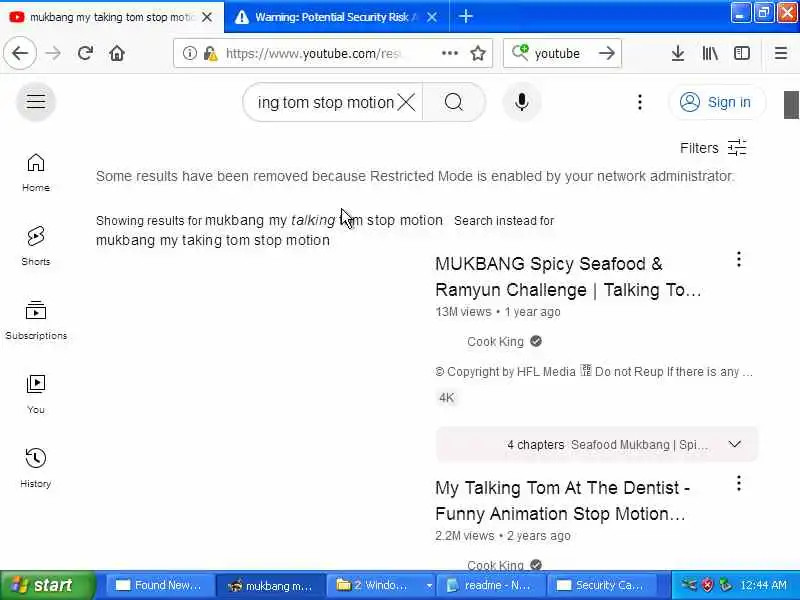This screenshot has width=800, height=600.
Task: Expand the 4 chapters Seafood Mukbang section
Action: pyautogui.click(x=596, y=444)
